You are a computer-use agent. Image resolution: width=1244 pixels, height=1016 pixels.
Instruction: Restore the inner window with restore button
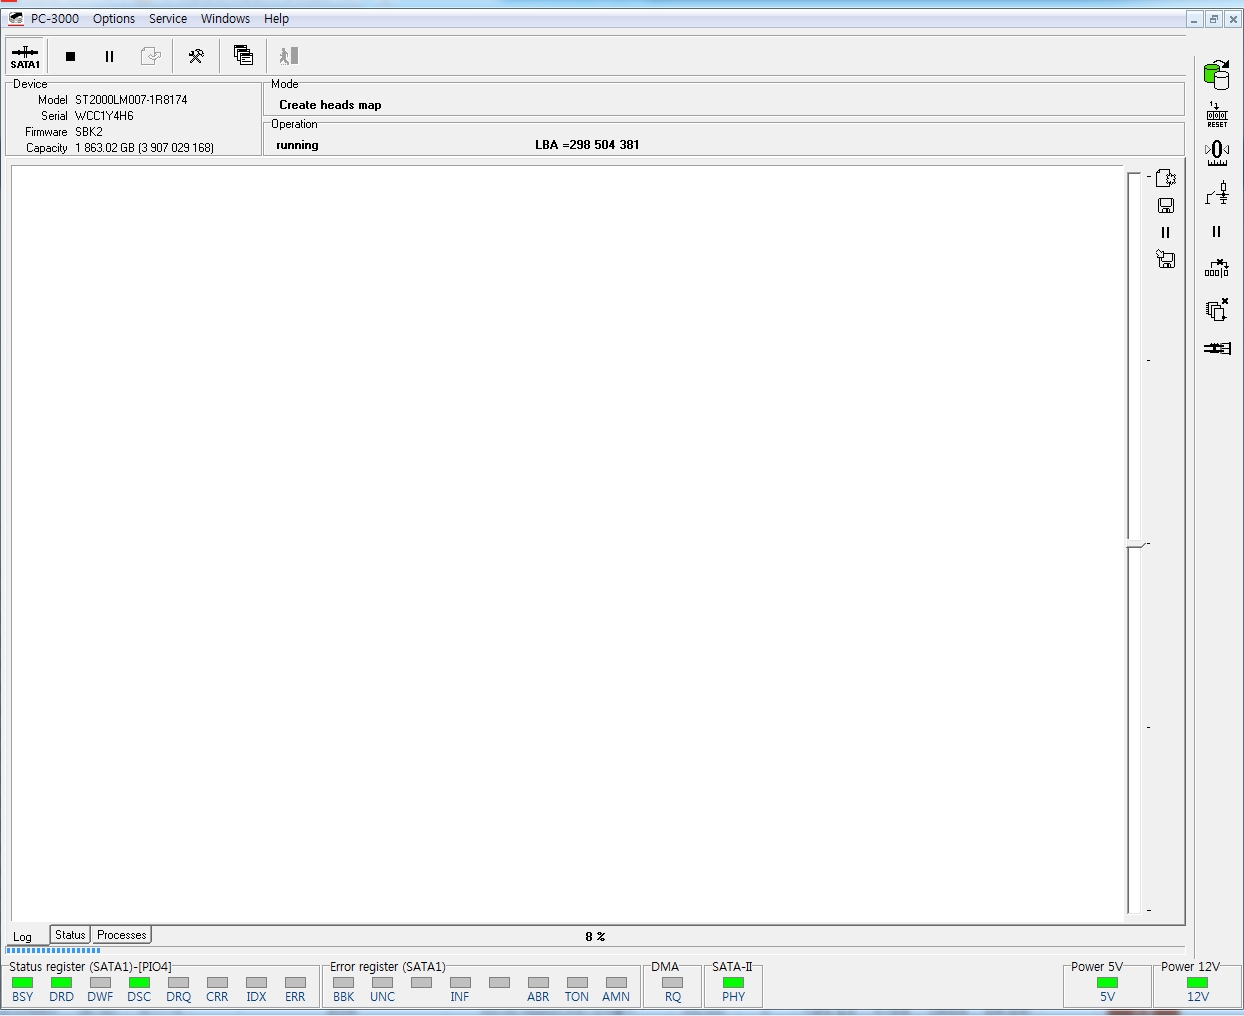tap(1214, 19)
